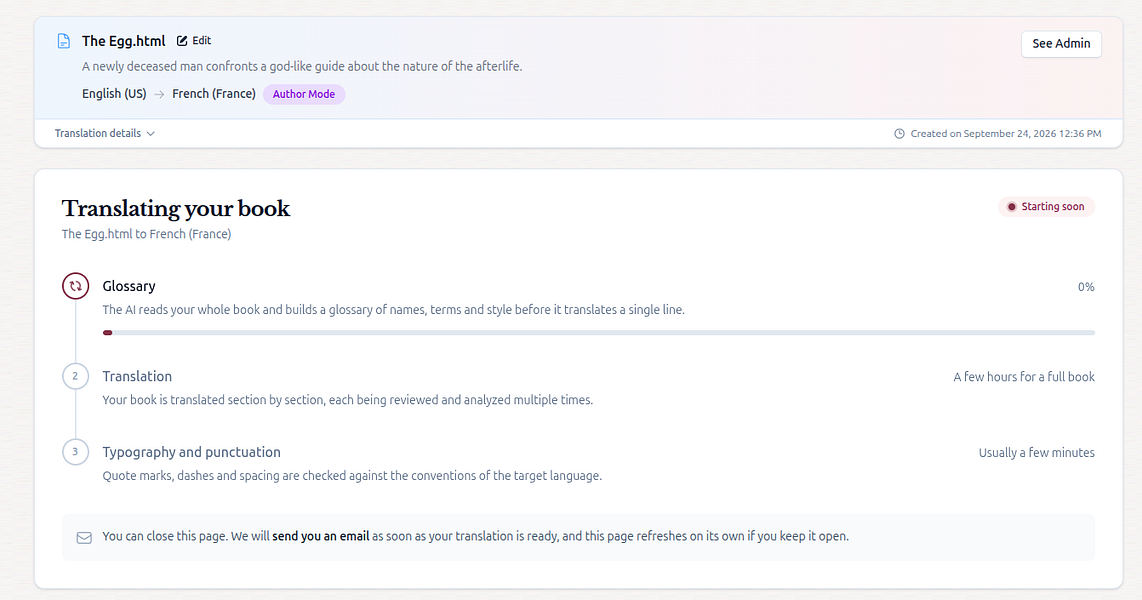Screen dimensions: 1142x600
Task: Click the document file icon beside The Egg.html
Action: (64, 41)
